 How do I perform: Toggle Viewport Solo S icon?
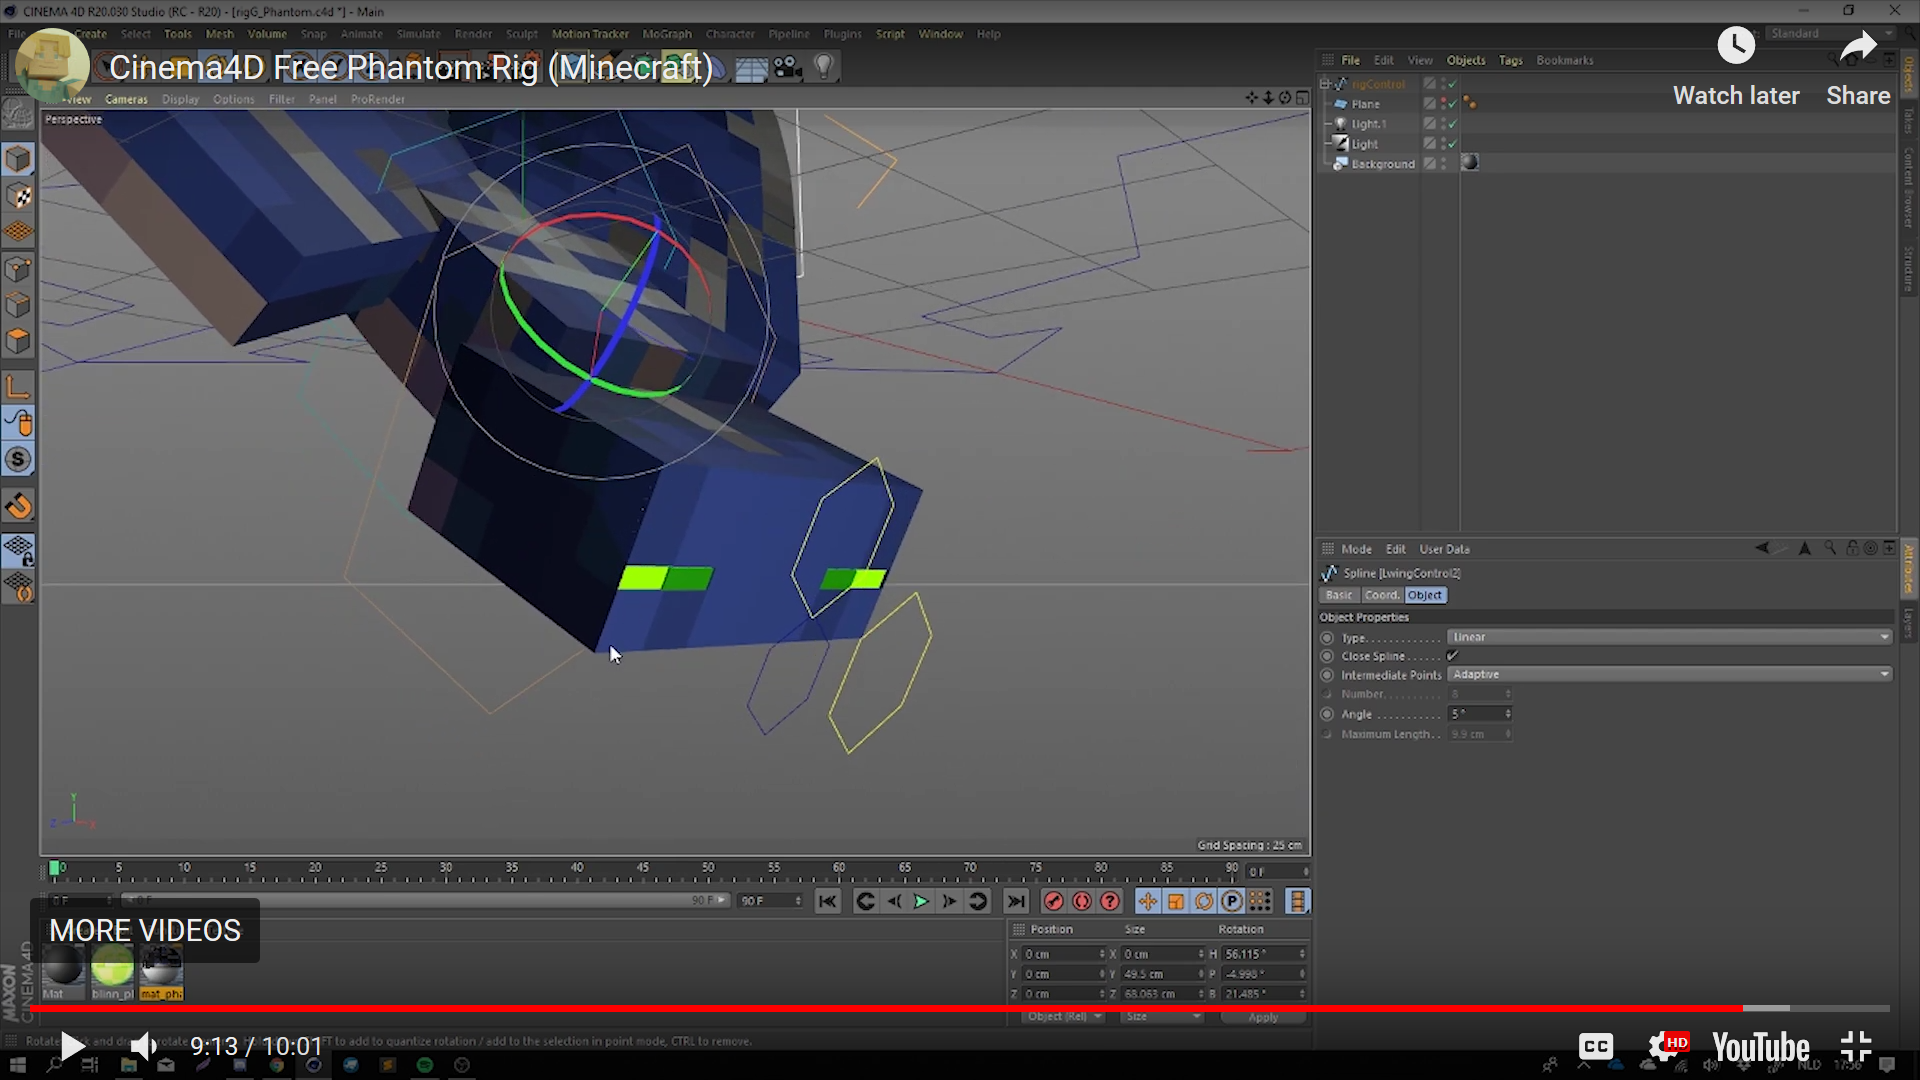18,459
